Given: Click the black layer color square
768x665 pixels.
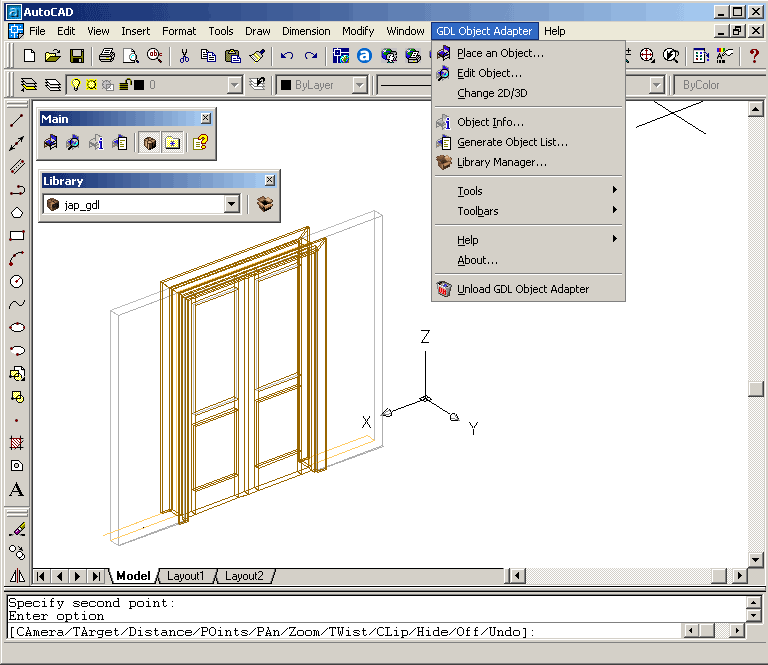Looking at the screenshot, I should (140, 85).
